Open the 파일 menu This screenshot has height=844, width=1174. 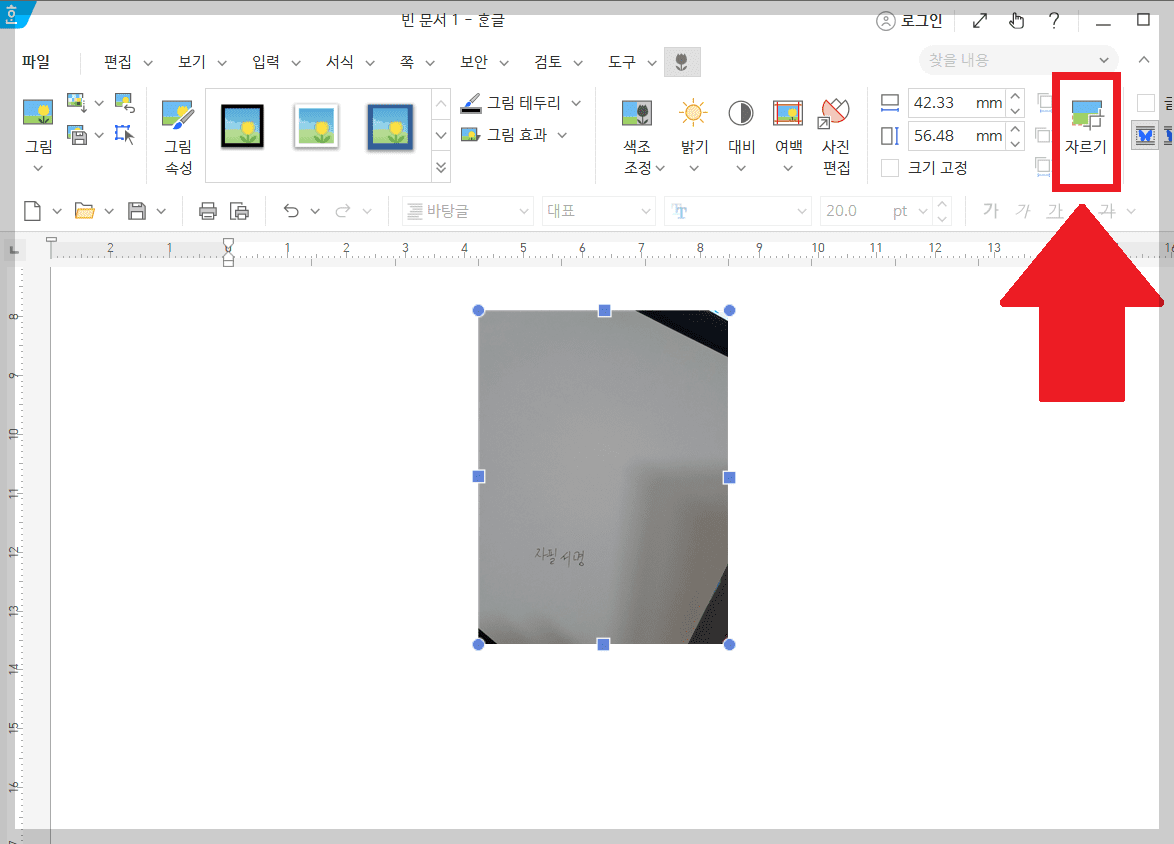tap(36, 61)
